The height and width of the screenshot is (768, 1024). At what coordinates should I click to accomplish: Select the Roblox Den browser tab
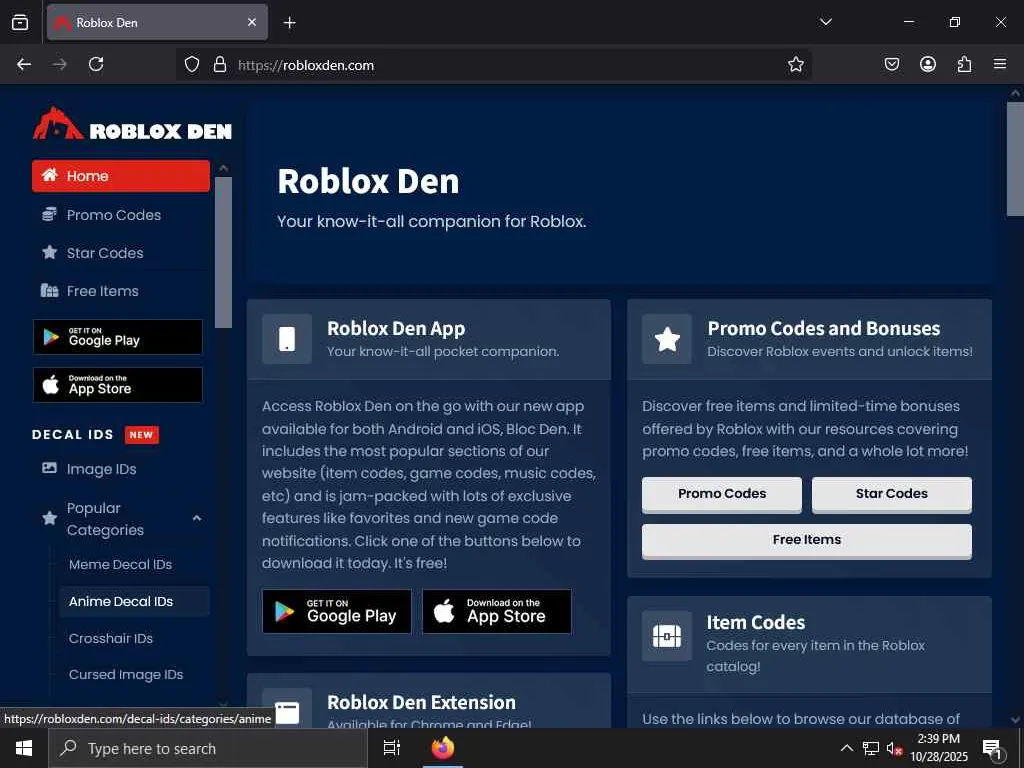point(157,22)
